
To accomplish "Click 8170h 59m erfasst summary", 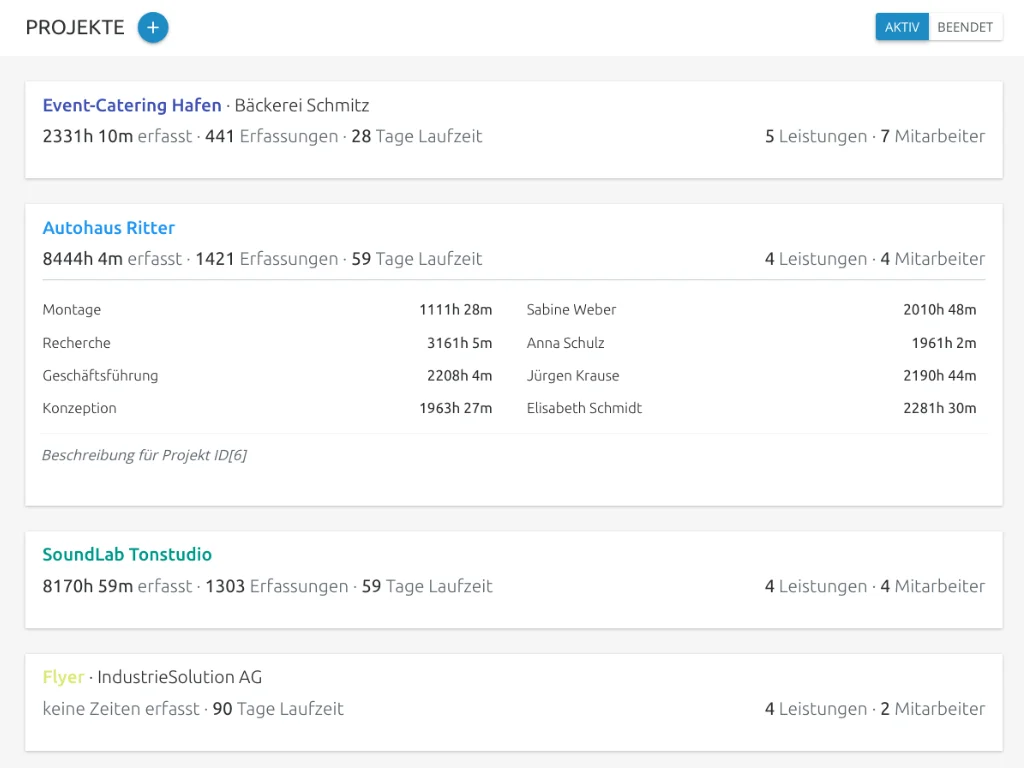I will pos(118,586).
